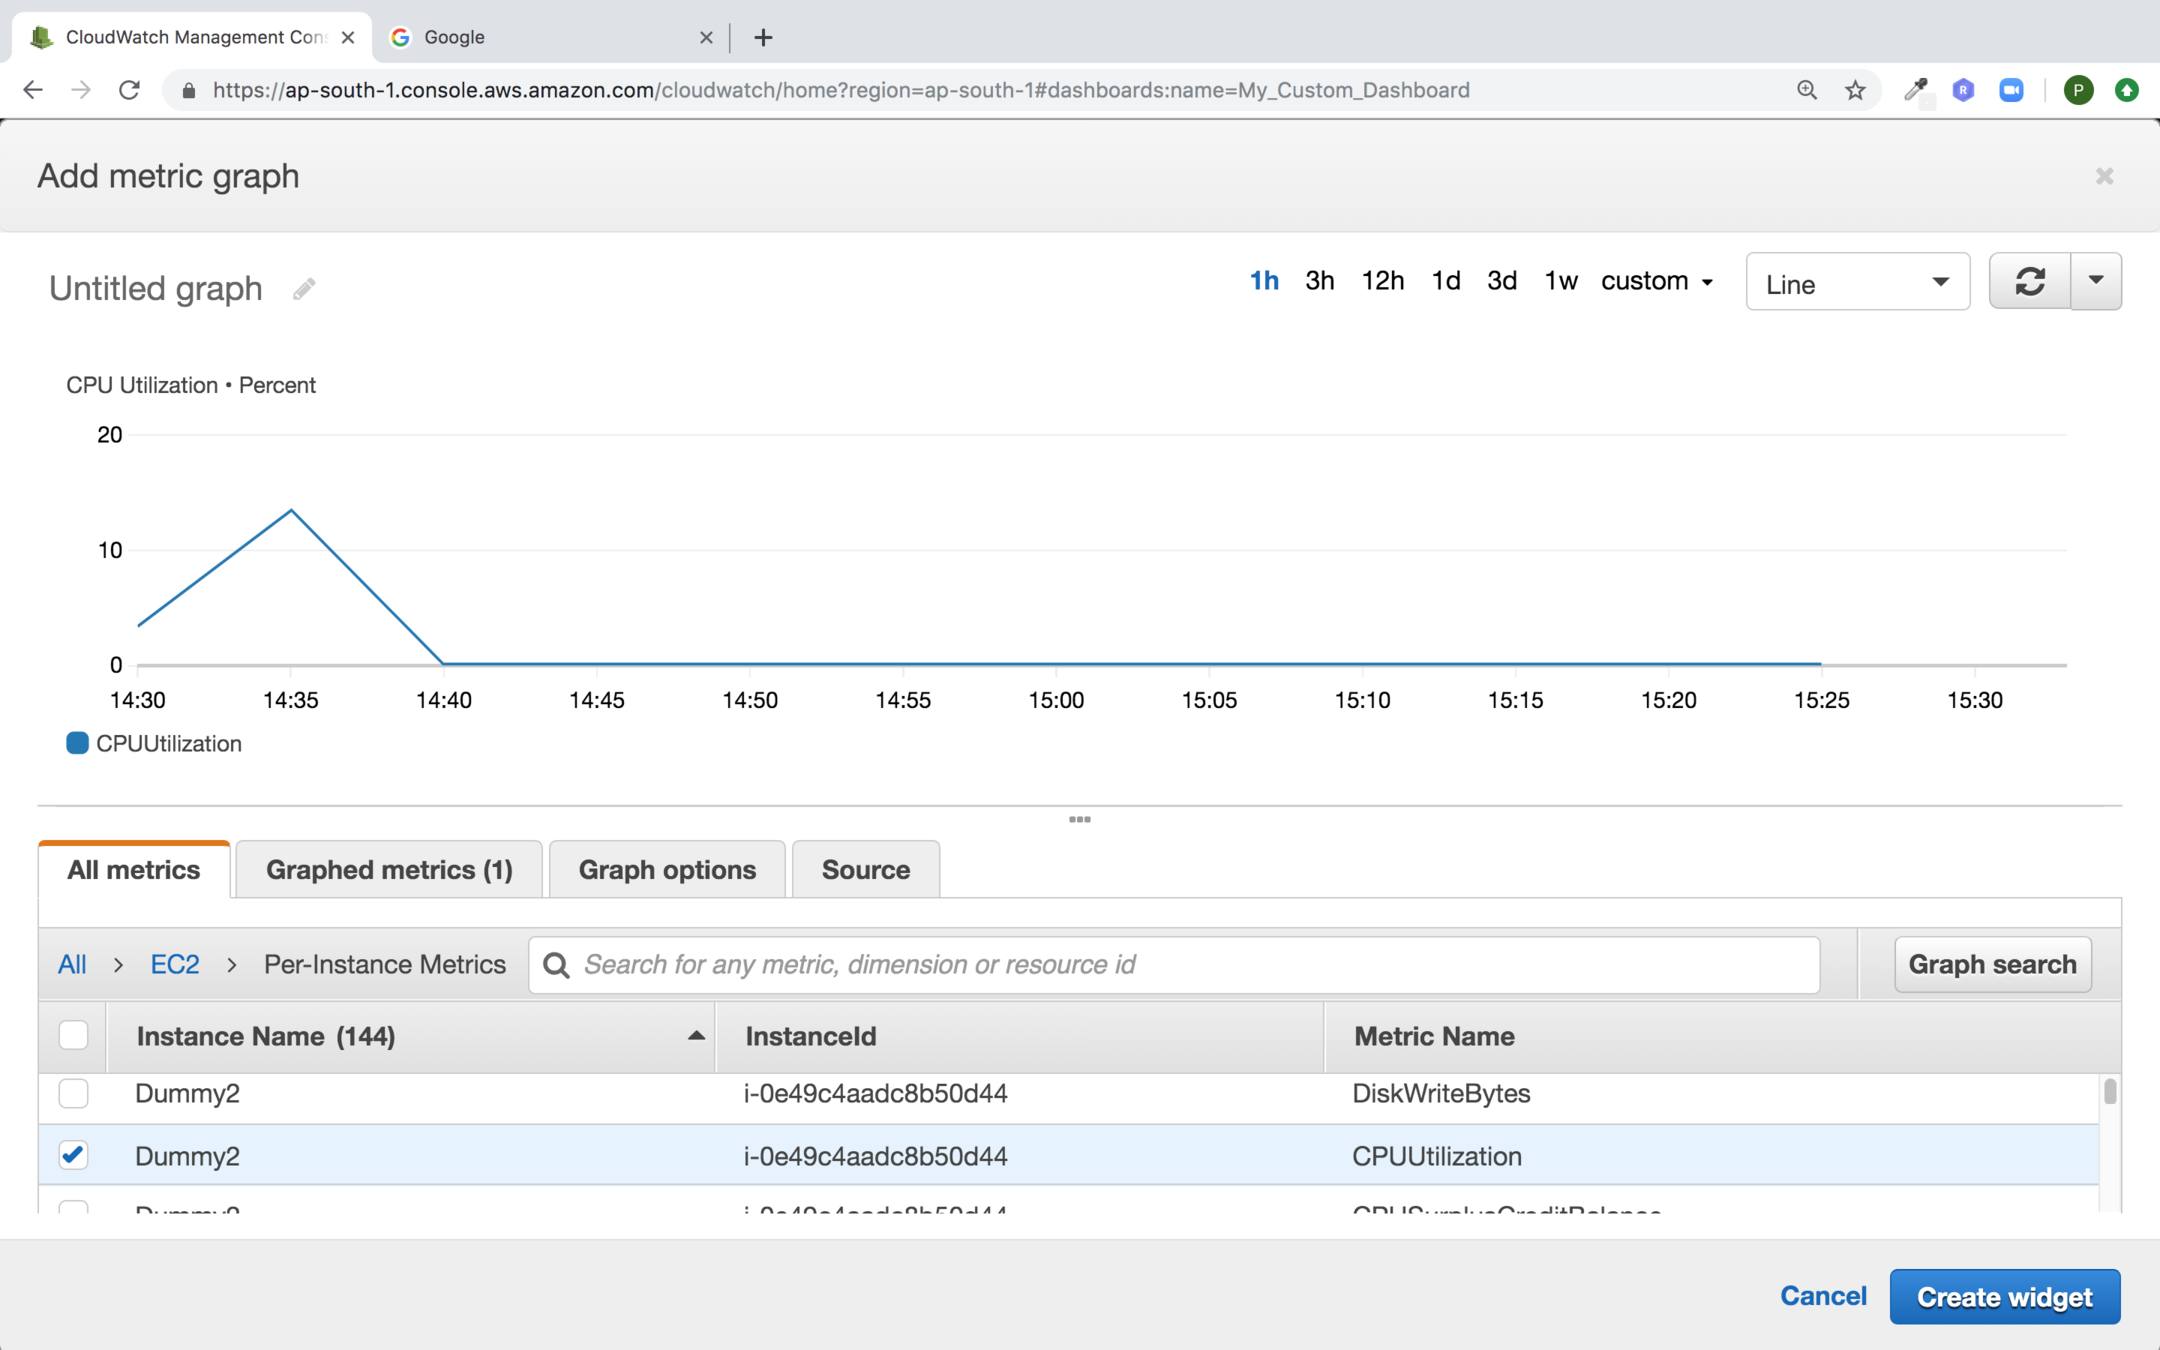
Task: Click the EC2 breadcrumb link
Action: [175, 964]
